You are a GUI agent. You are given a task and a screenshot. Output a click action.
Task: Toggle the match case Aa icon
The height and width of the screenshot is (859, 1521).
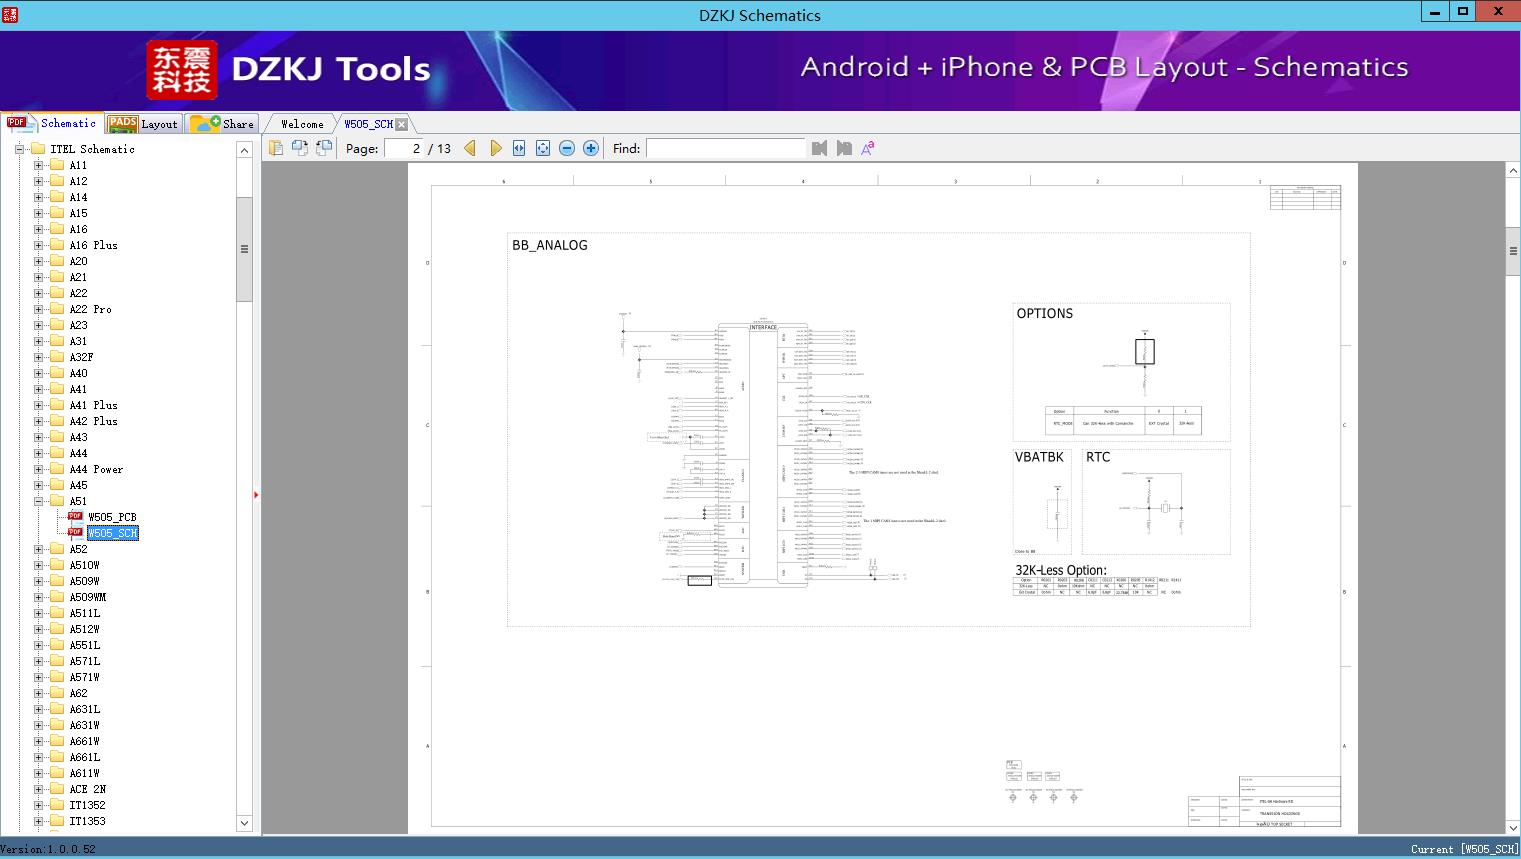coord(868,148)
